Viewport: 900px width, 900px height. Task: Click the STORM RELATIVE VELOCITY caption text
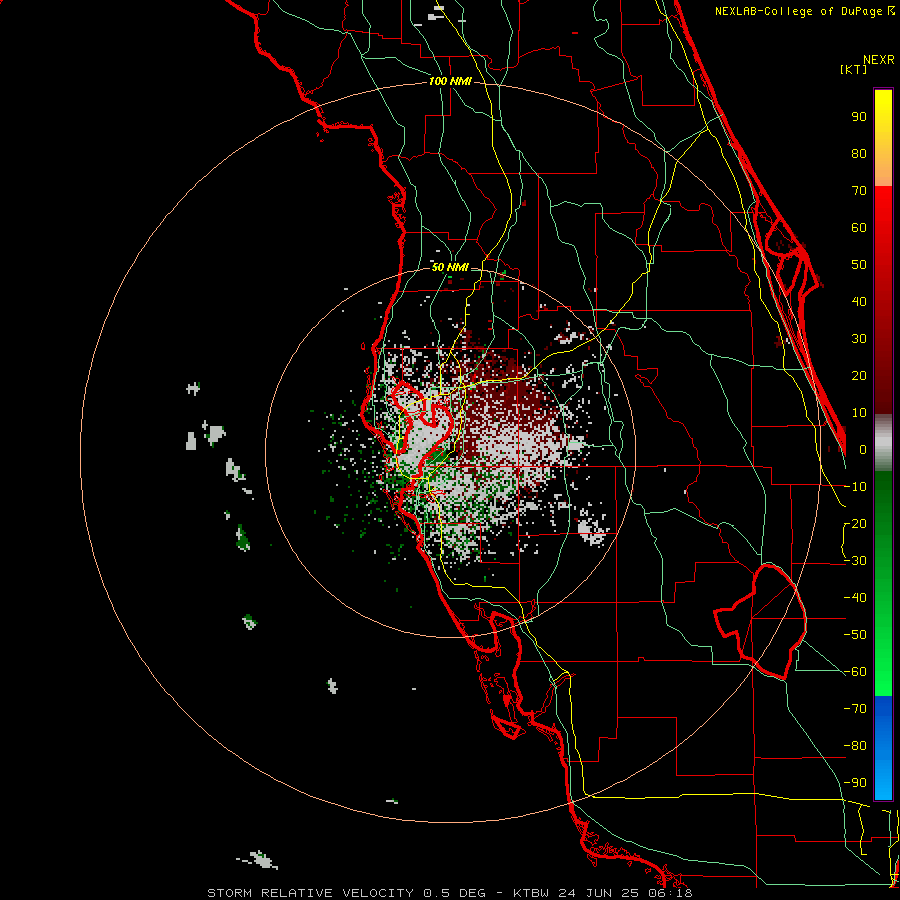[310, 893]
